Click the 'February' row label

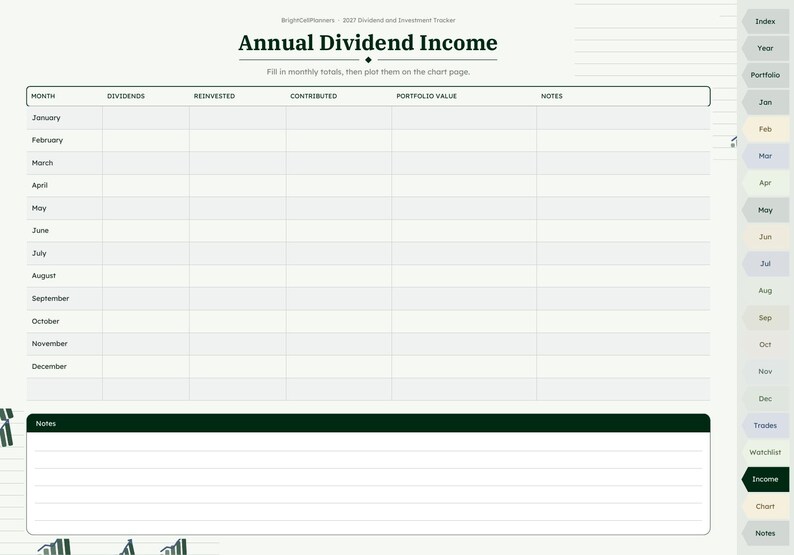47,140
